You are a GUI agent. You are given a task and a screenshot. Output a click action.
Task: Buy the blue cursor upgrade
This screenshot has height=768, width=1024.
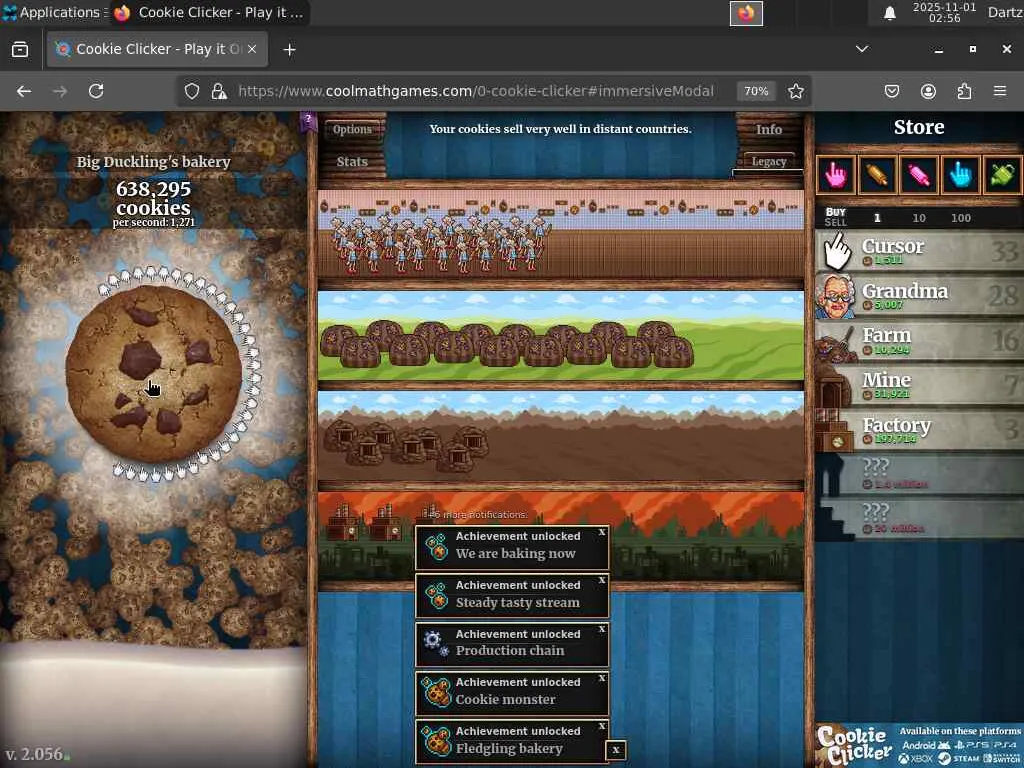[960, 174]
